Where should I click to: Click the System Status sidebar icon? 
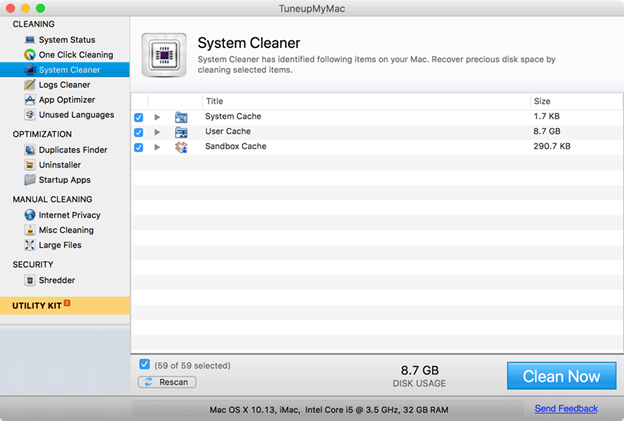pos(30,40)
